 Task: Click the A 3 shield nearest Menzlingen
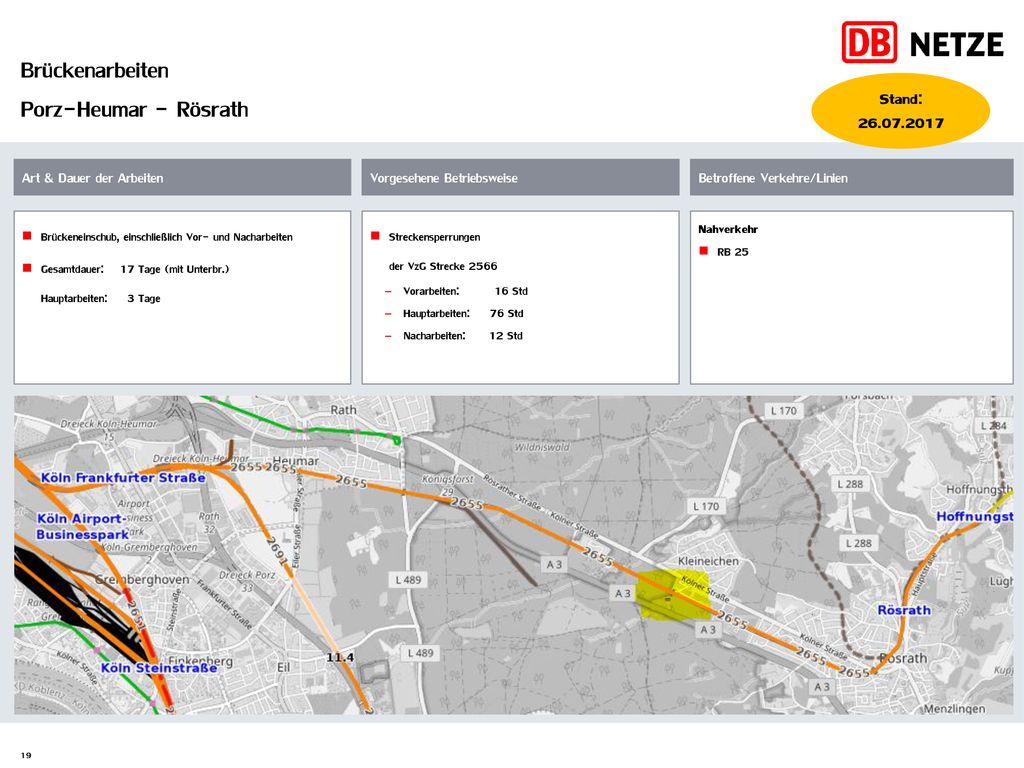pyautogui.click(x=822, y=687)
